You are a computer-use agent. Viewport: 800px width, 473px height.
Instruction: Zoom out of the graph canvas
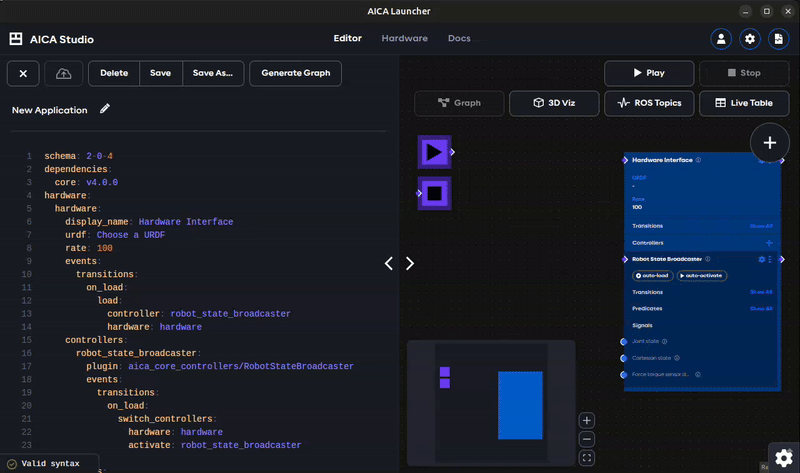pyautogui.click(x=587, y=439)
